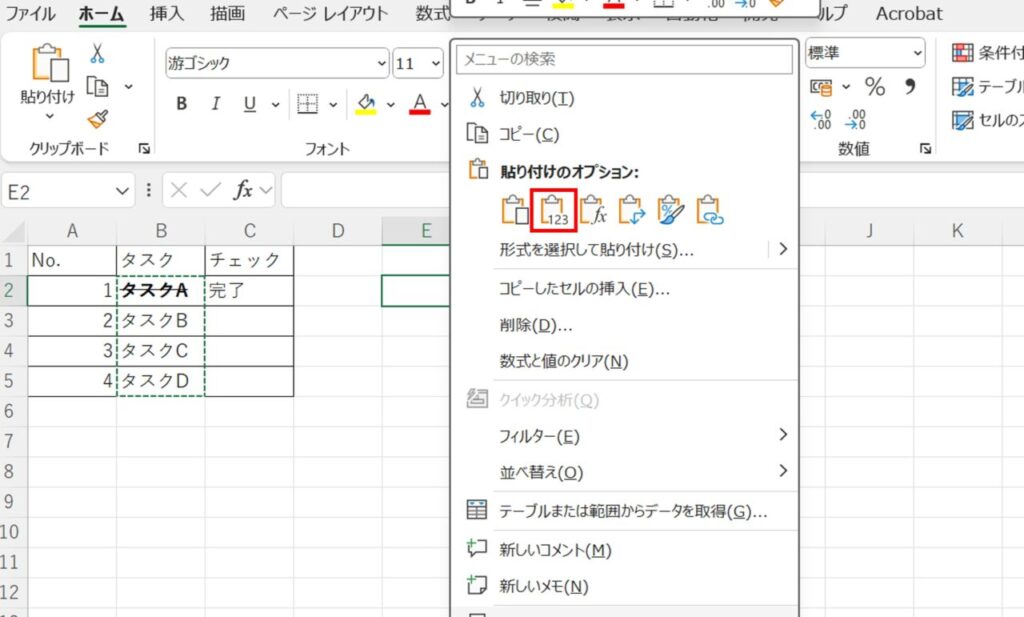Click the formula bar cancel X icon
Screen dimensions: 1024x617
point(179,190)
